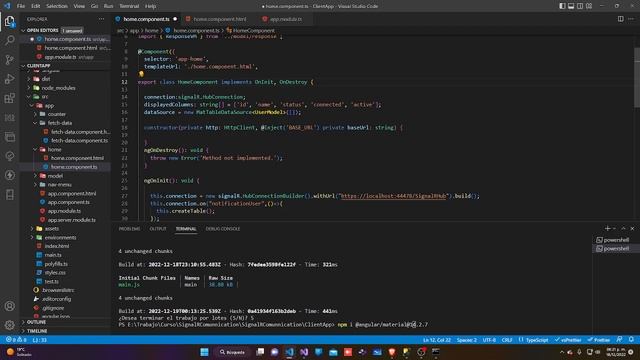Open the Manage gear in the activity bar
Screen dimensions: 640x360
[9, 325]
